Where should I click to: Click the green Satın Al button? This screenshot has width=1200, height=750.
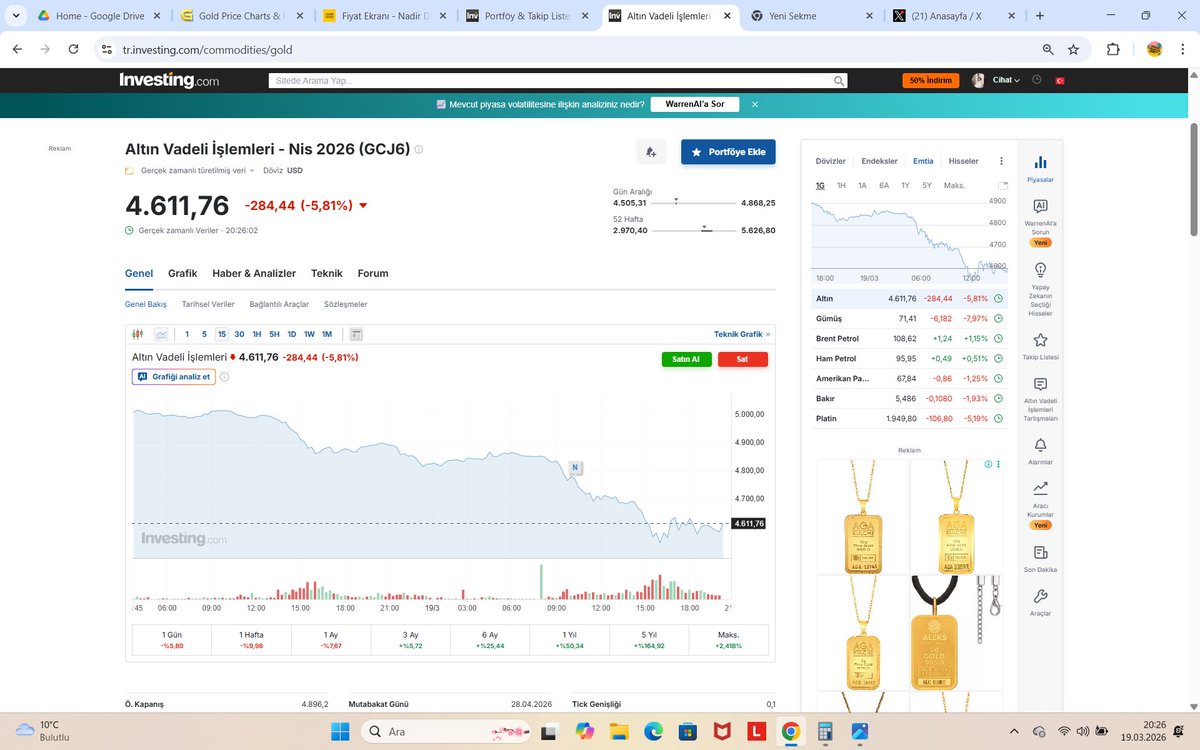(687, 359)
